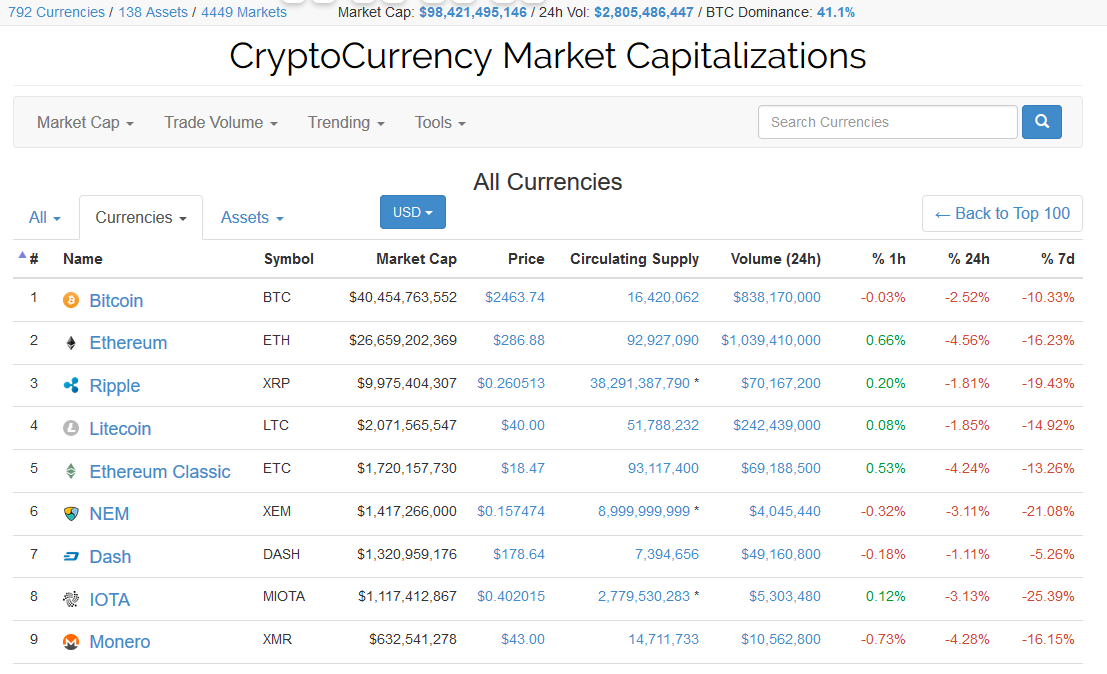Open the Ethereum currency link
Viewport: 1107px width, 674px height.
click(128, 343)
